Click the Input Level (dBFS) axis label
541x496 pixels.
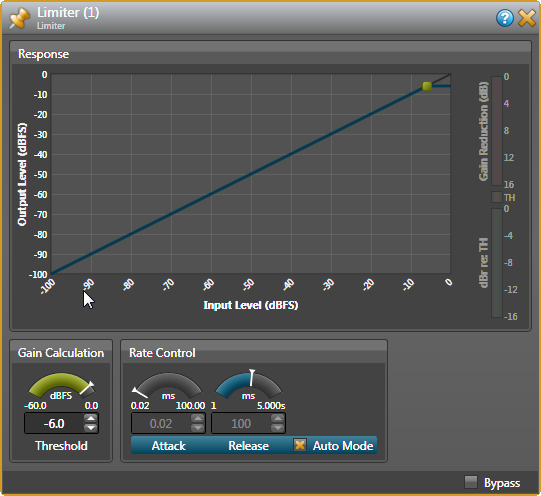(x=251, y=305)
